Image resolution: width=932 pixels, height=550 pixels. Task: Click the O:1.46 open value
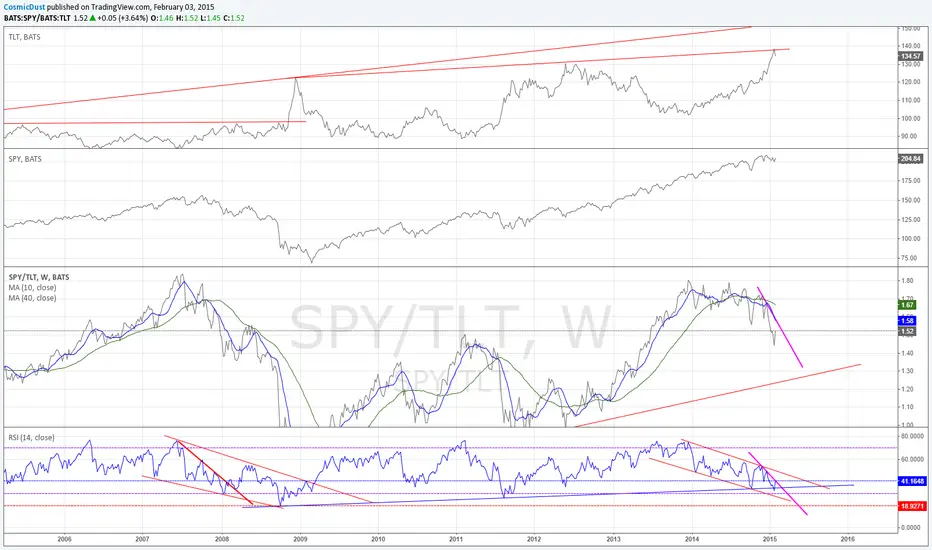[x=164, y=18]
